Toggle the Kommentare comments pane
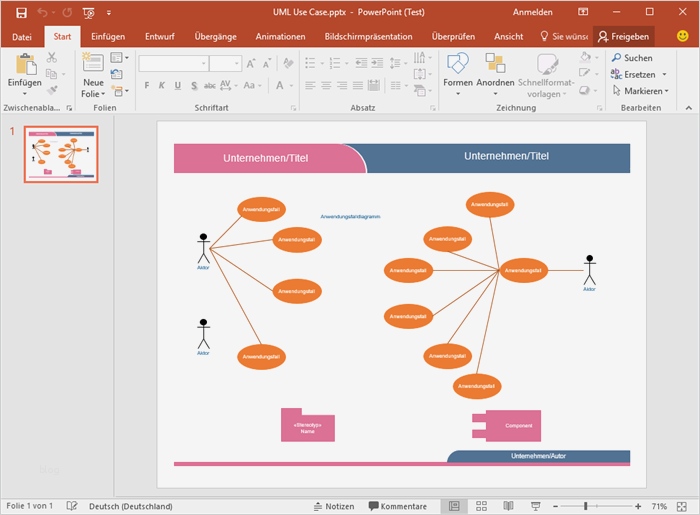This screenshot has height=515, width=700. pos(398,507)
